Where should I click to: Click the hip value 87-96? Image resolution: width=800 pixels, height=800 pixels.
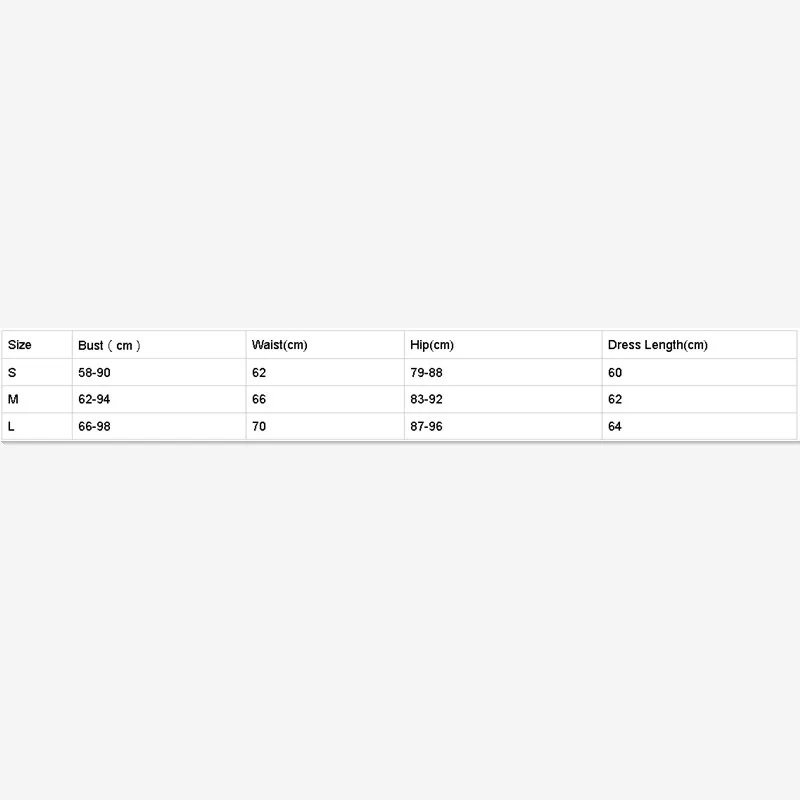pos(503,426)
